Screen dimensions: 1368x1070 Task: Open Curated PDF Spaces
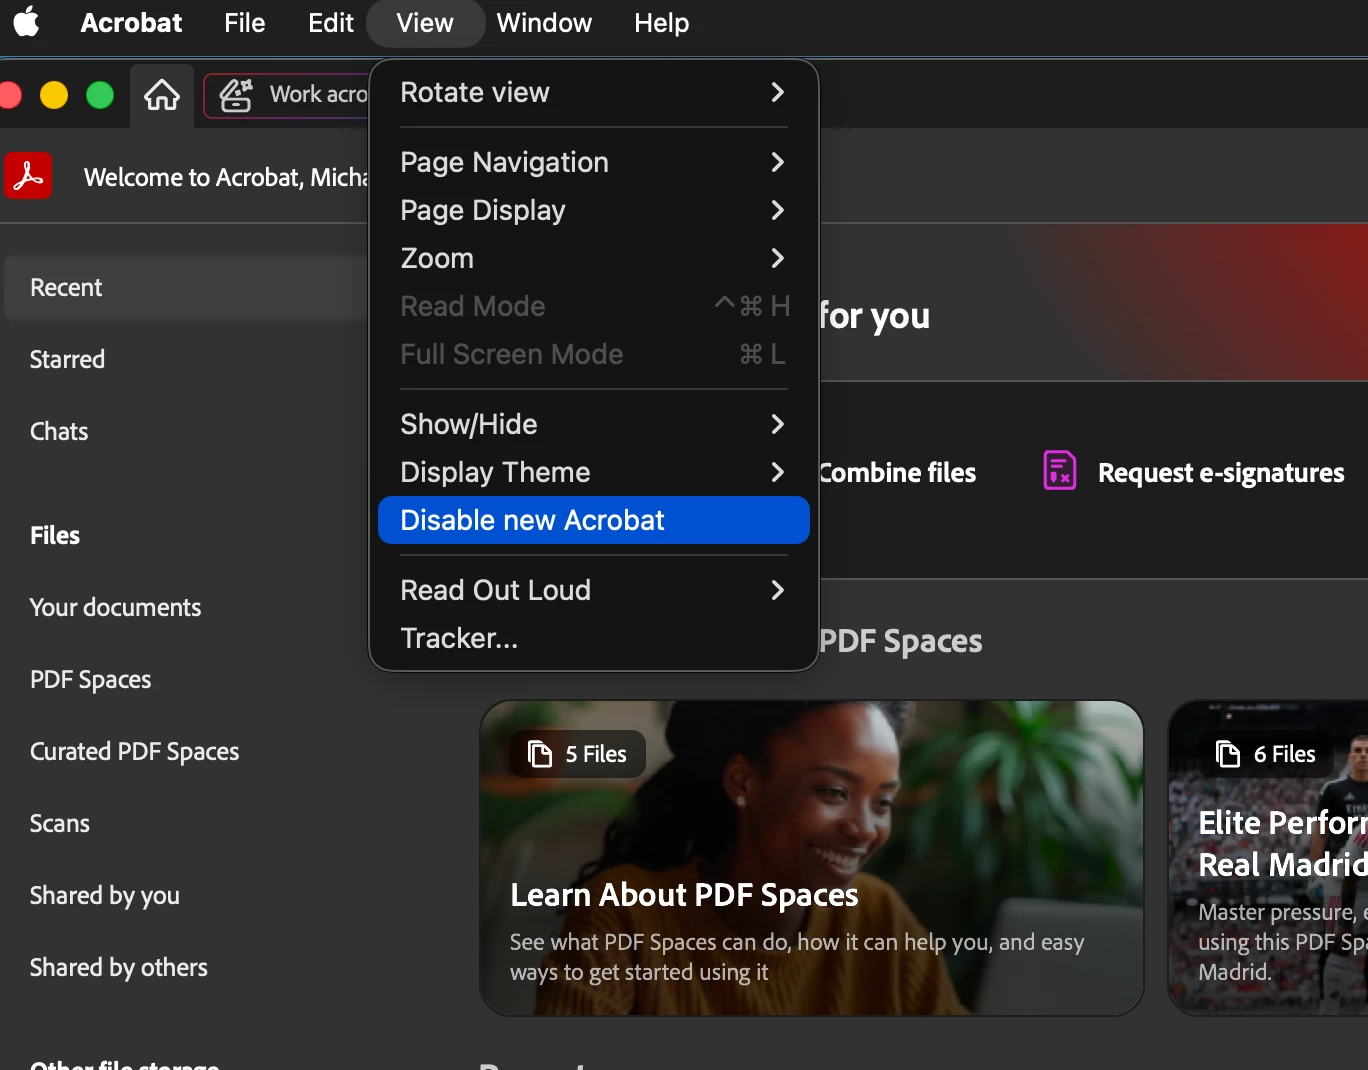[x=134, y=752]
